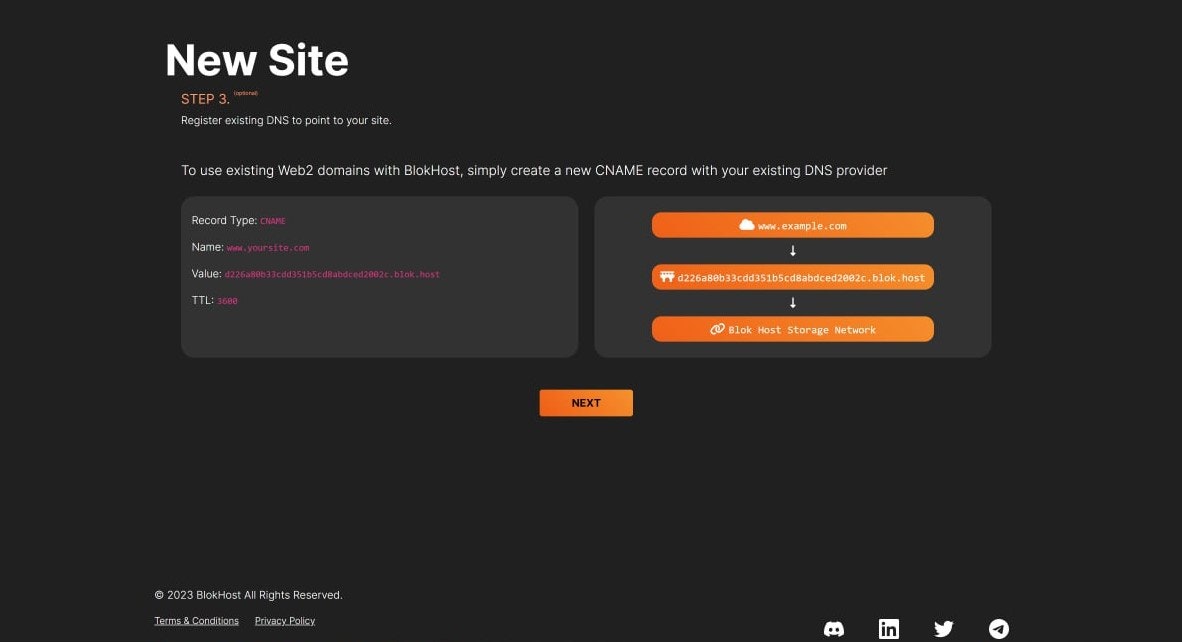Open the Discord icon in the footer

[x=834, y=629]
